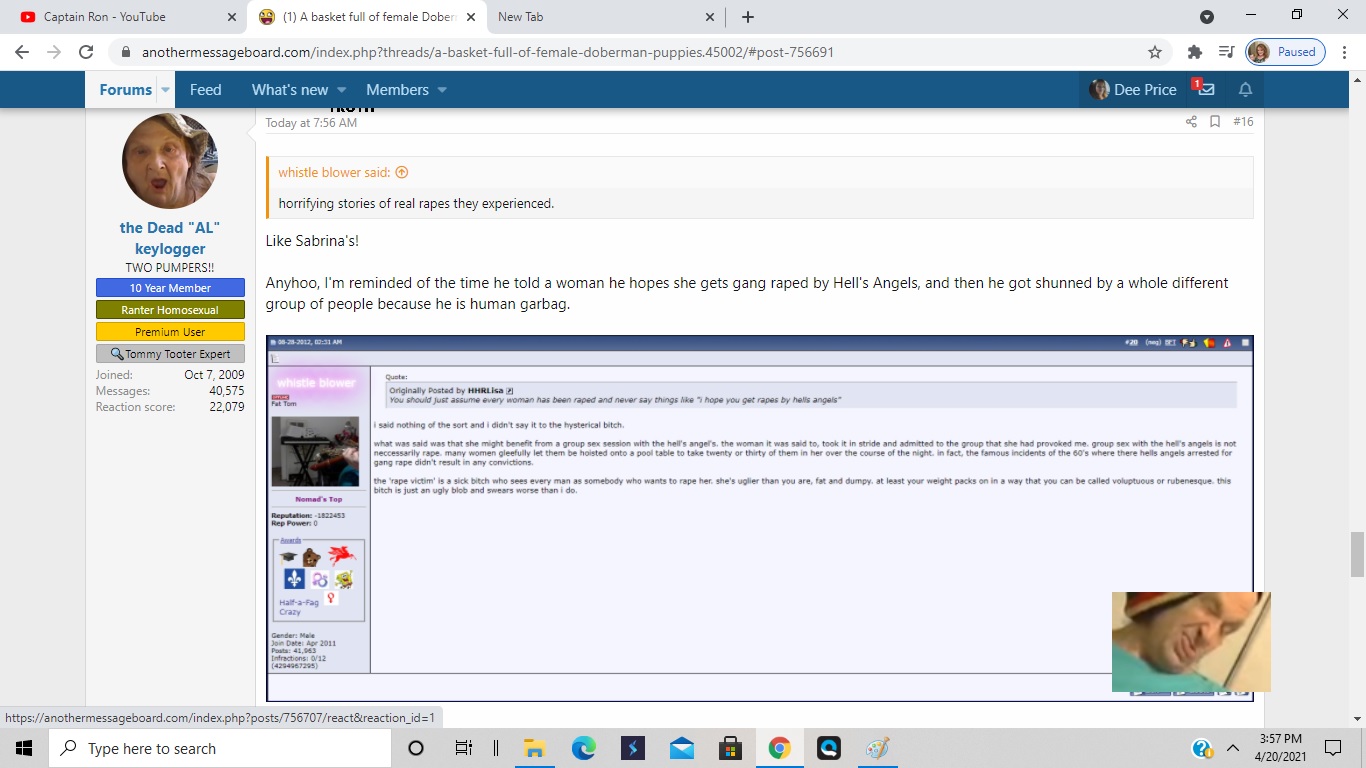Click the 'Ranter Homosexual' banner
This screenshot has height=768, width=1366.
[170, 310]
